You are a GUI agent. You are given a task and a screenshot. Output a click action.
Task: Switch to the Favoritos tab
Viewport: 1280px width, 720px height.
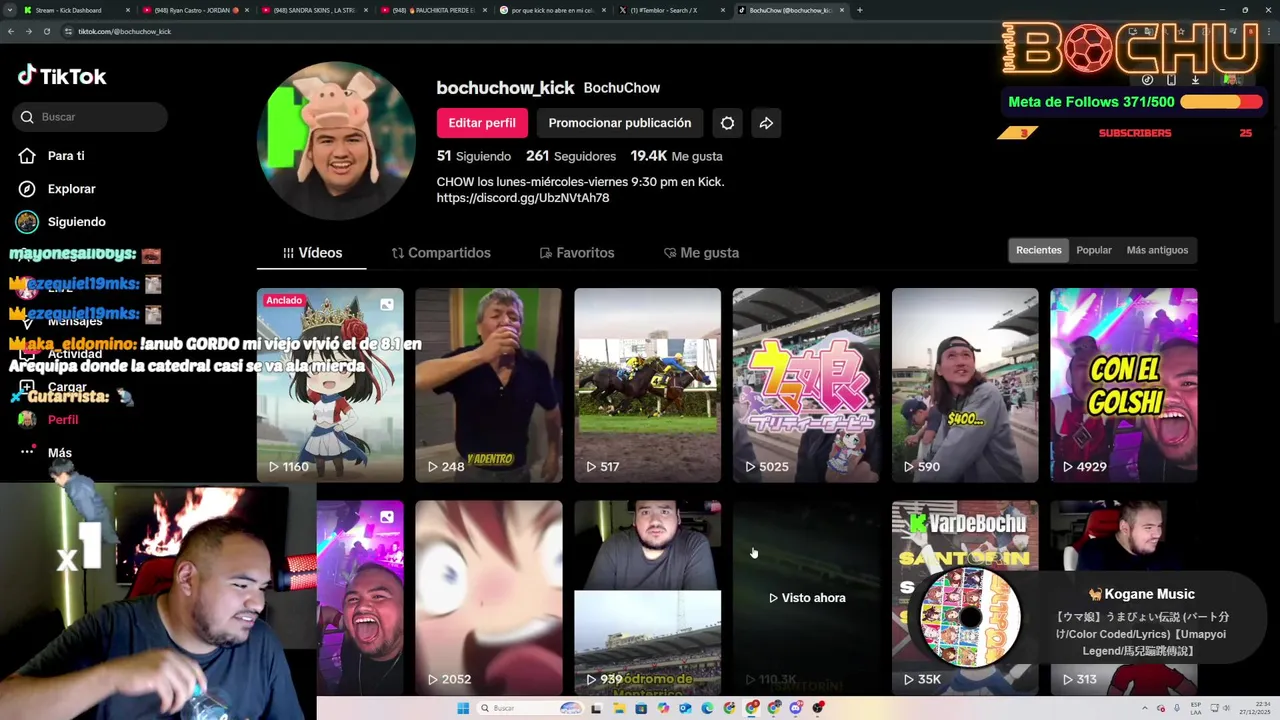[x=577, y=253]
